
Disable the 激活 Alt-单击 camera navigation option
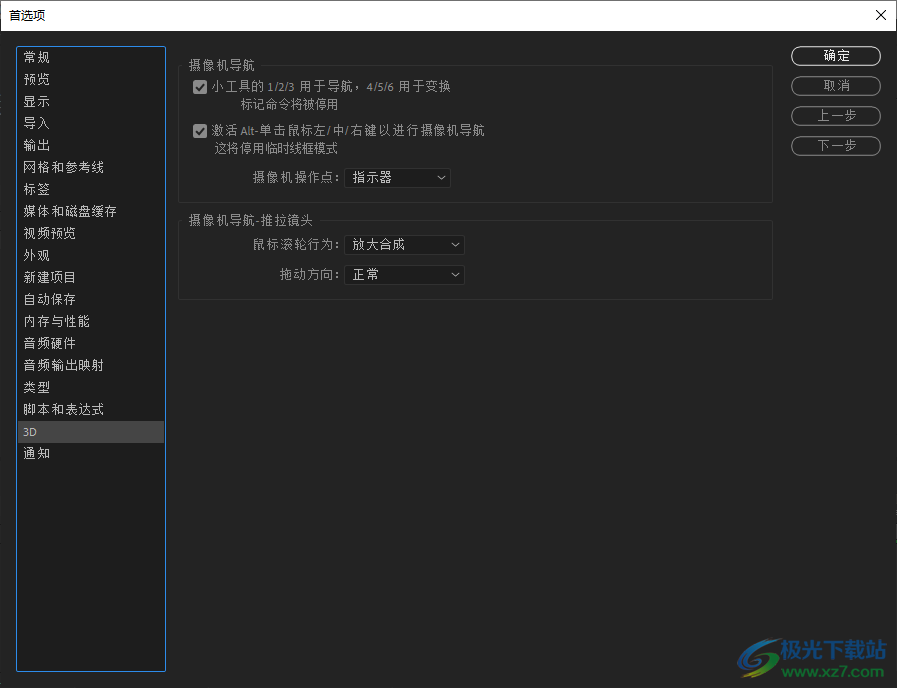click(x=200, y=130)
